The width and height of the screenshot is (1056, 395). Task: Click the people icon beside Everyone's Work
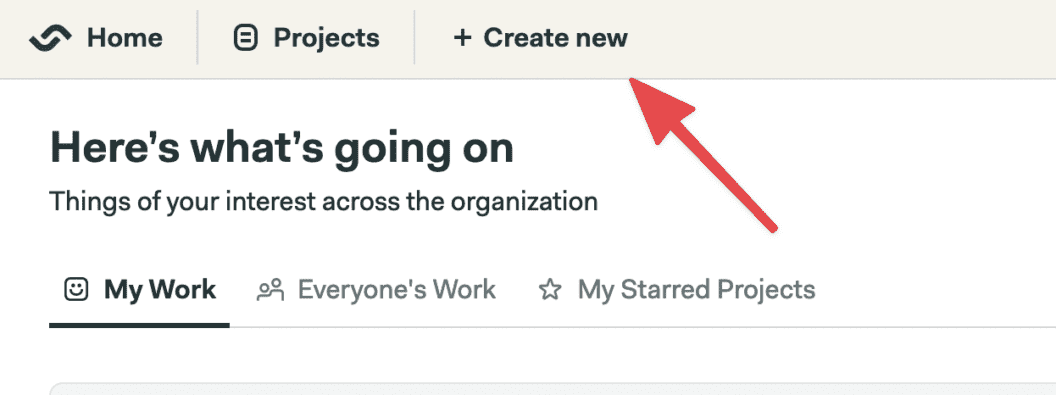271,290
